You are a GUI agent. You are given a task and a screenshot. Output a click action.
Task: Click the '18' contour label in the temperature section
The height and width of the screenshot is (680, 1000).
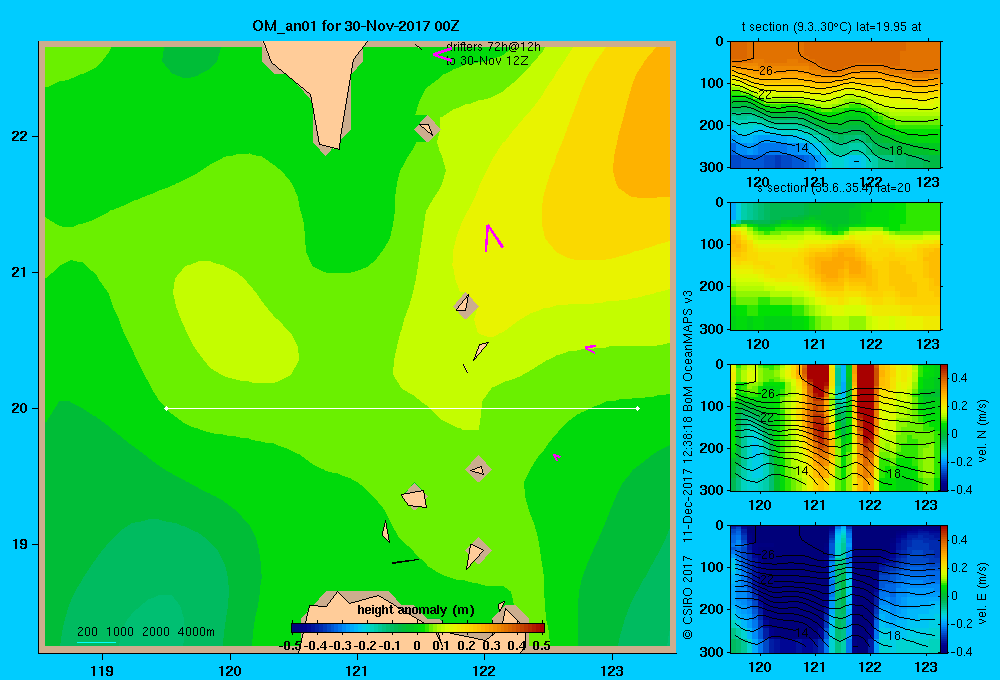(x=895, y=151)
